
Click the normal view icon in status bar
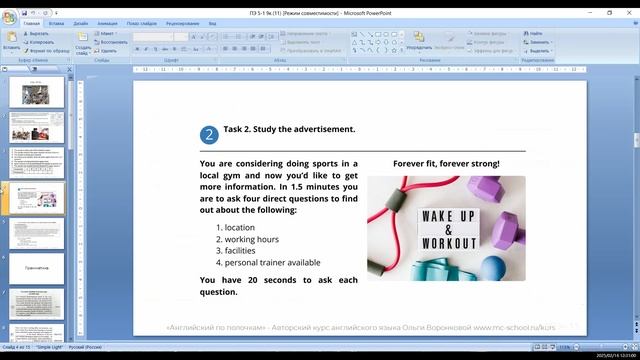(537, 347)
